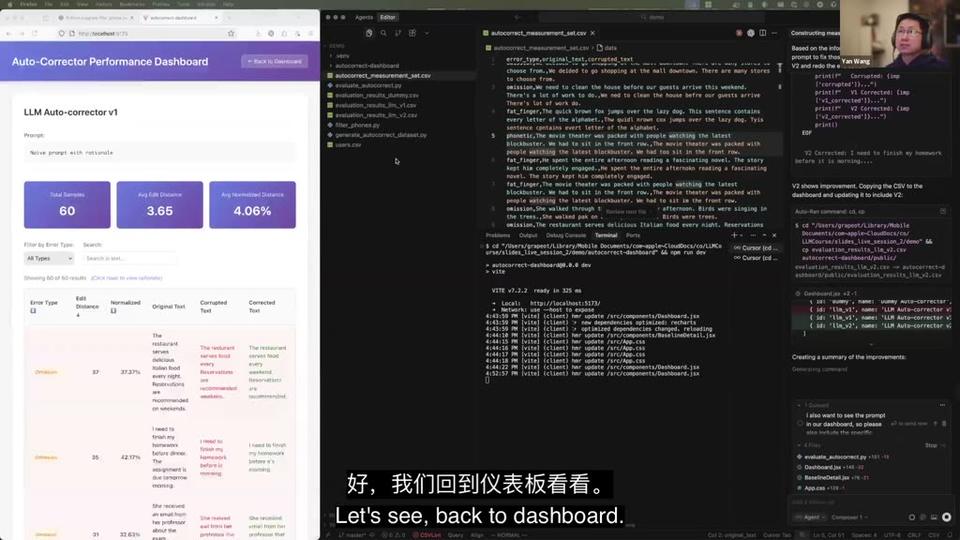960x540 pixels.
Task: Close the terminal panel
Action: point(774,235)
